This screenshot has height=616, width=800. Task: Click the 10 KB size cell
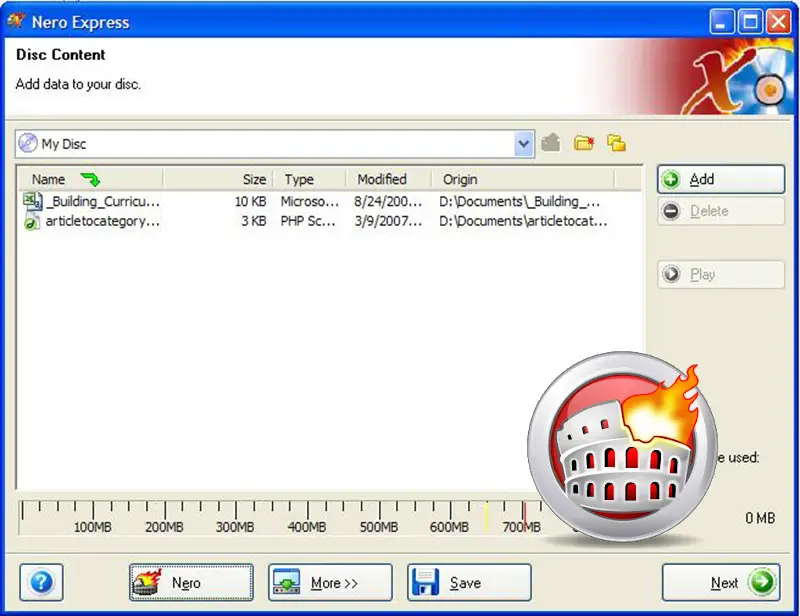[251, 202]
